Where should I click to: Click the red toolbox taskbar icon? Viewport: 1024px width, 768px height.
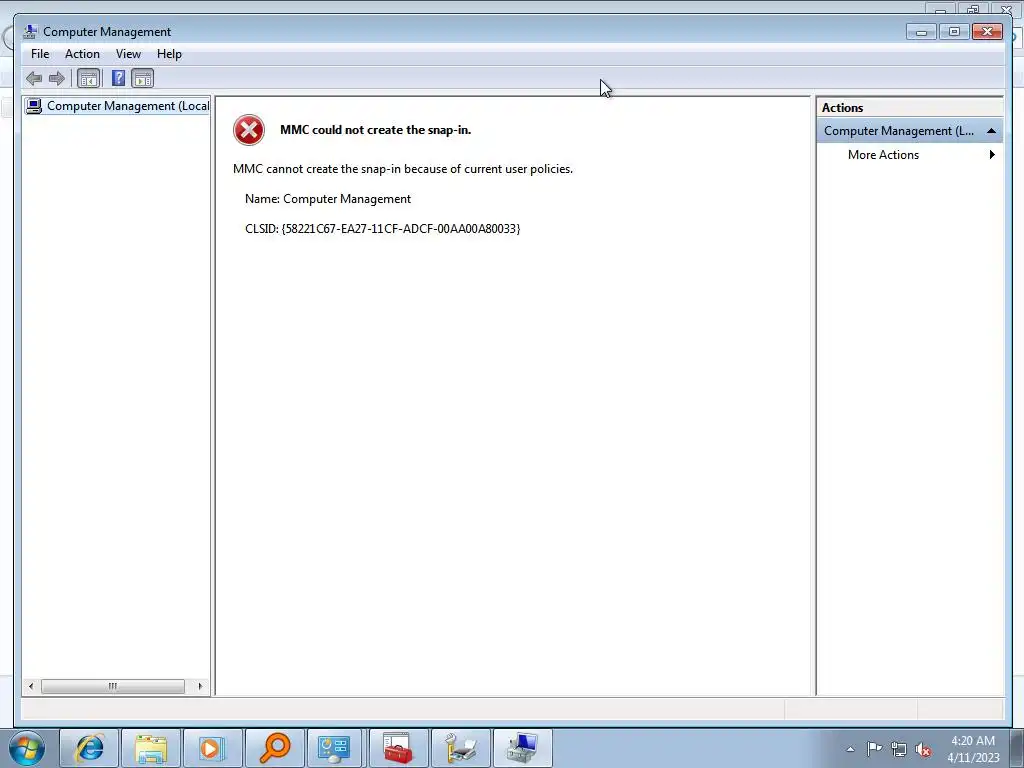(x=398, y=748)
